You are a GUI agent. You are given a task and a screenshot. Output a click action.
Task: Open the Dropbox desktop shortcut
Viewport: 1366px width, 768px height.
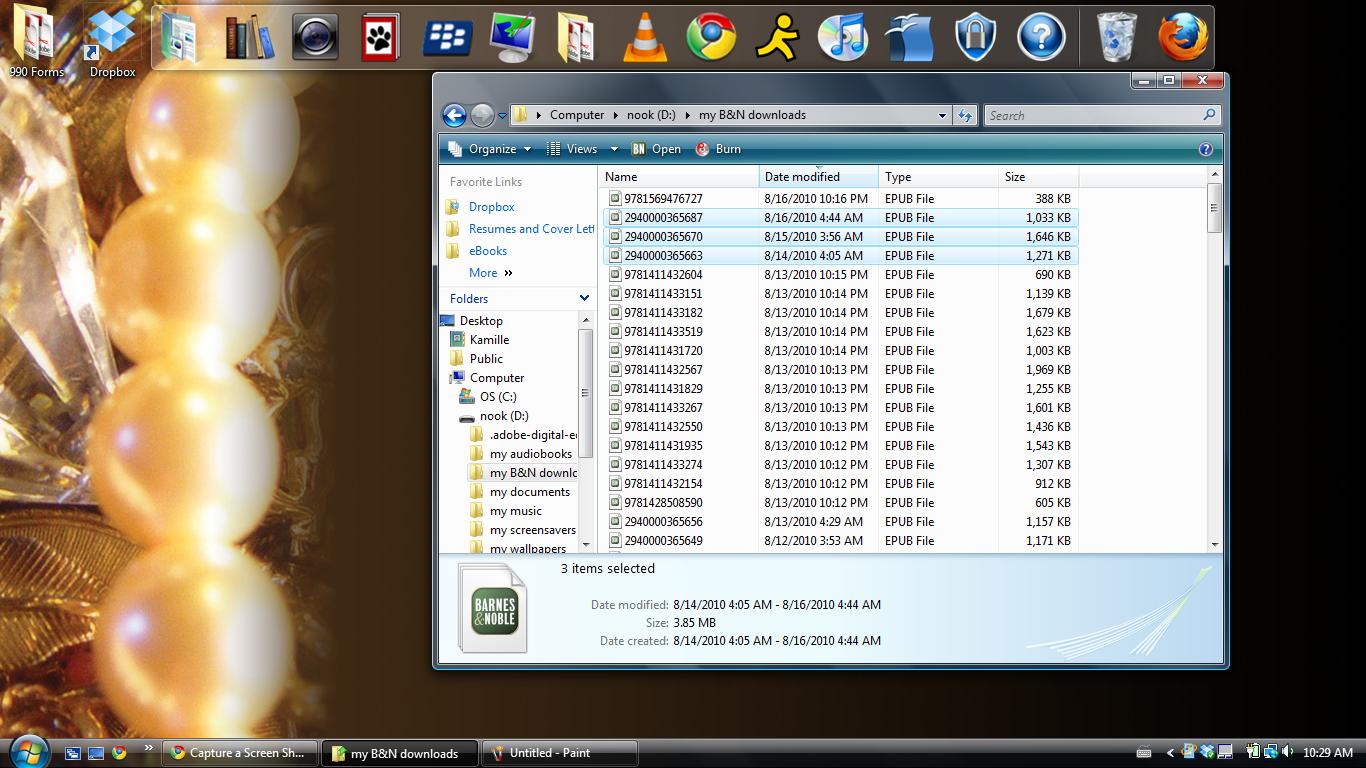[112, 43]
